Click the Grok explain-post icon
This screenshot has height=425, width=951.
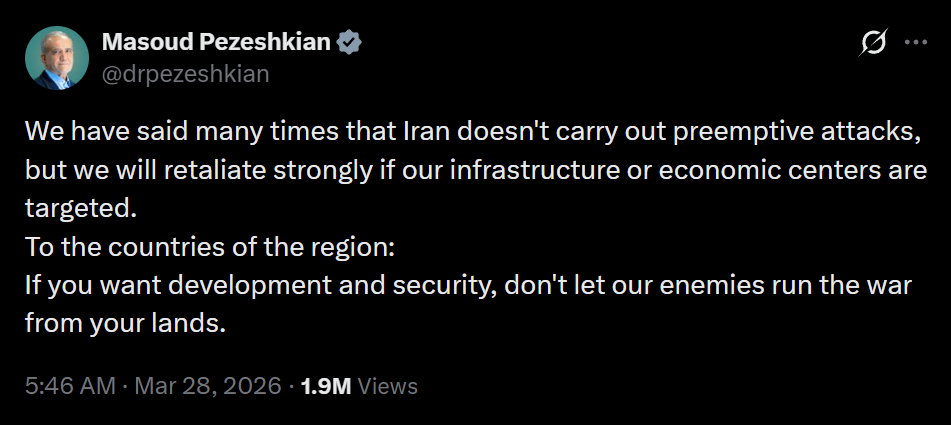[x=872, y=43]
